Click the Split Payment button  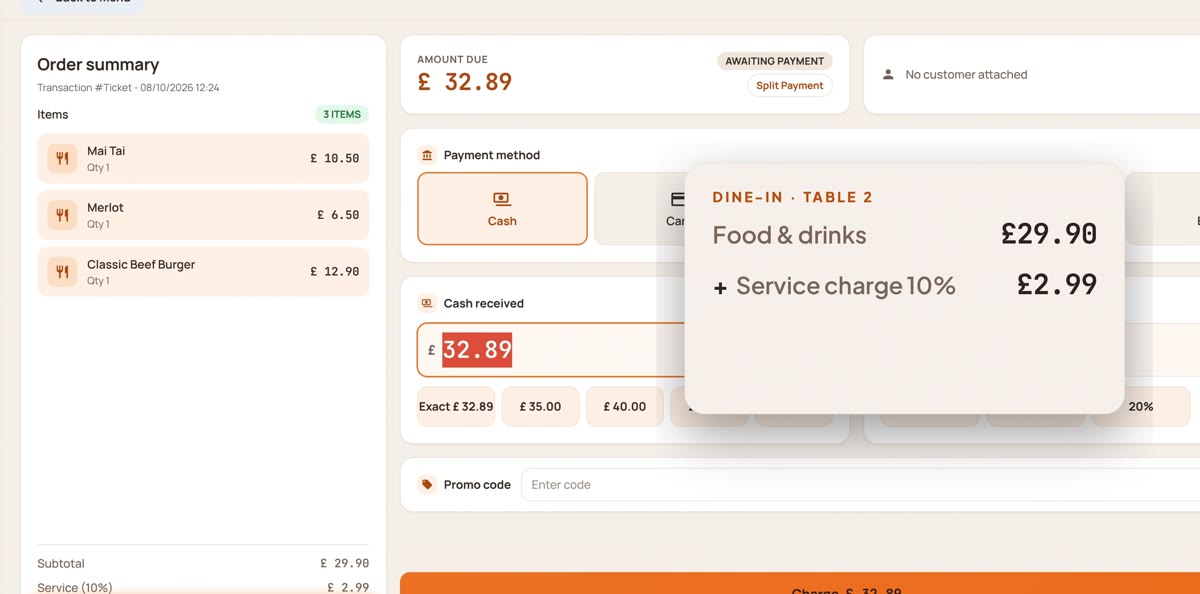tap(789, 86)
